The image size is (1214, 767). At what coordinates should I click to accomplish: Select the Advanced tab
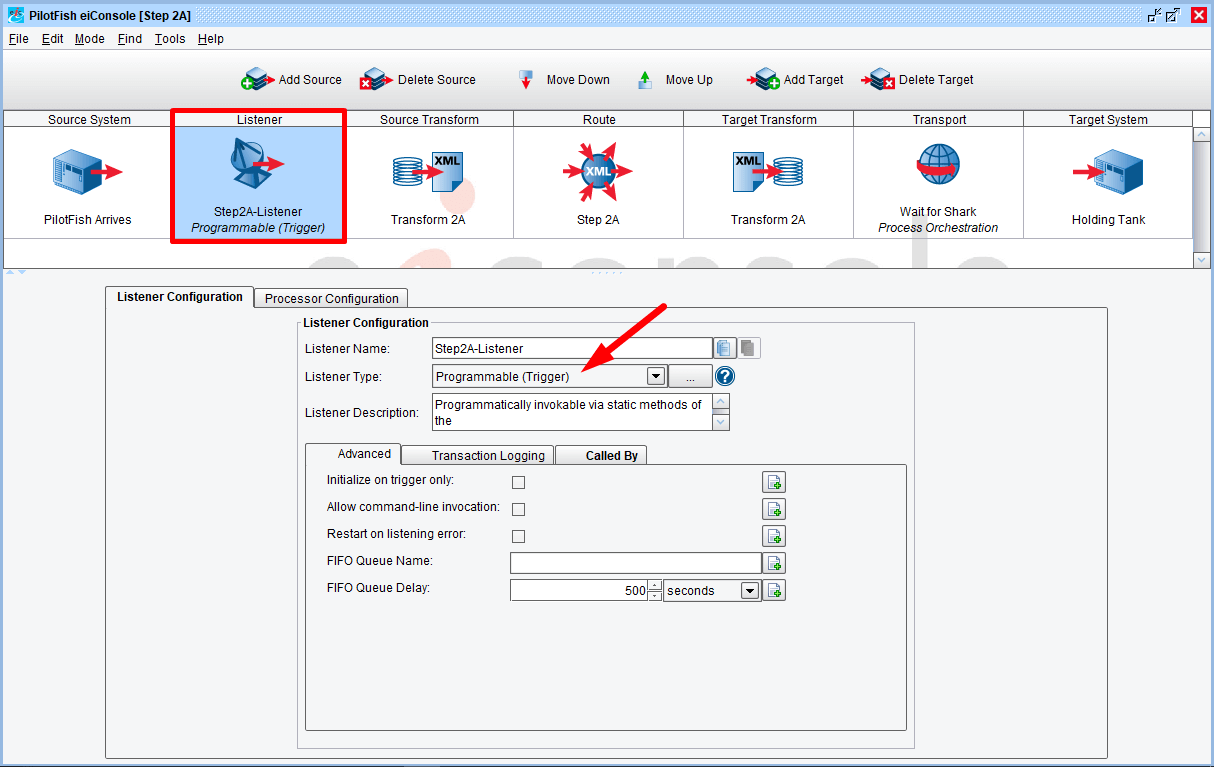353,454
